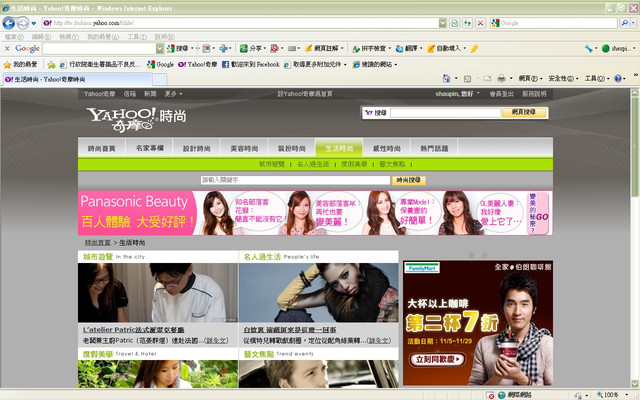This screenshot has width=640, height=400.
Task: Open the Facebook favorites bar shortcut
Action: [x=251, y=64]
